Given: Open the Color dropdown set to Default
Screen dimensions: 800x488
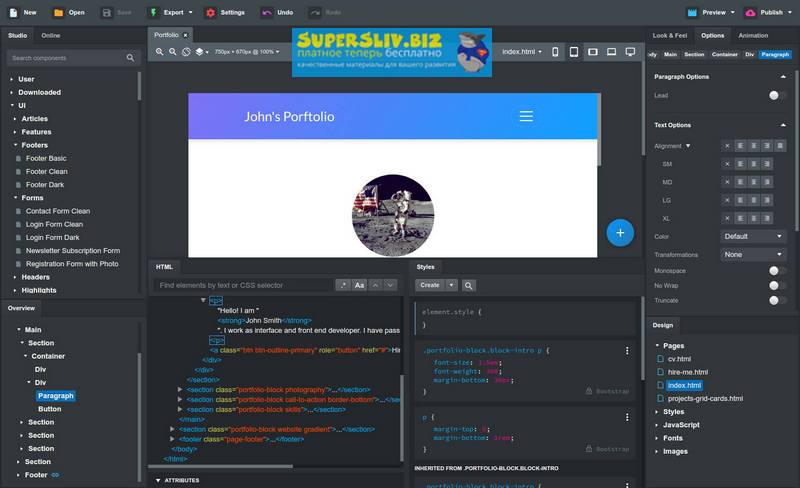Looking at the screenshot, I should [753, 236].
